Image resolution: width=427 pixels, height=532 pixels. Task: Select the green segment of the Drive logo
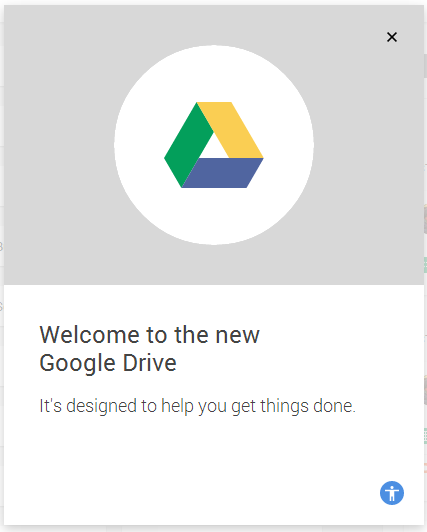click(187, 144)
